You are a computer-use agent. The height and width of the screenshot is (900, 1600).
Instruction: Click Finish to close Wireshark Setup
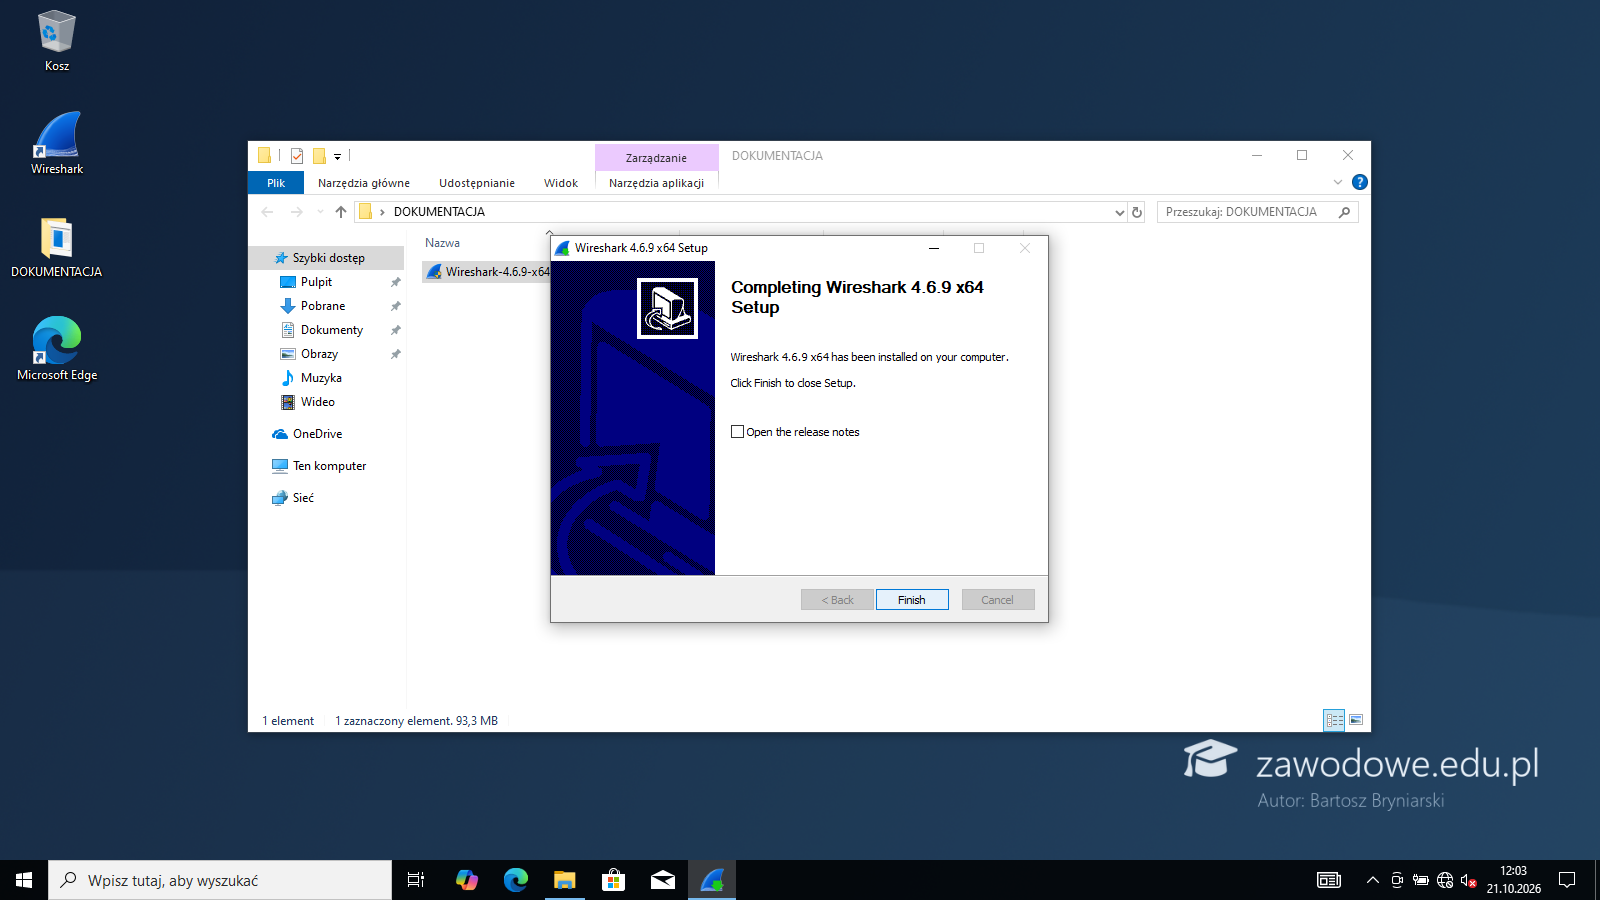(x=912, y=600)
